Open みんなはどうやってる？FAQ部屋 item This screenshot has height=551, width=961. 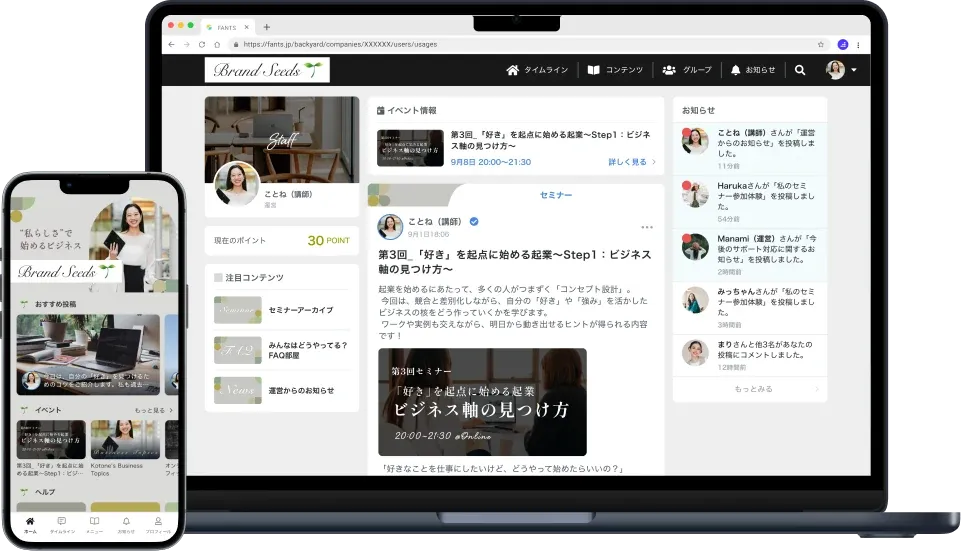click(x=282, y=350)
